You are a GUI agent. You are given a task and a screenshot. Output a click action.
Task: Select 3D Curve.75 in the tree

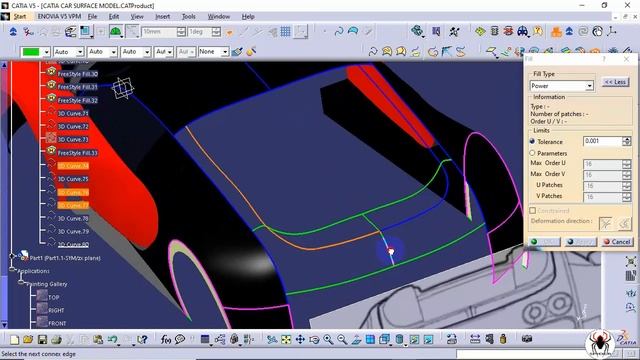(73, 179)
